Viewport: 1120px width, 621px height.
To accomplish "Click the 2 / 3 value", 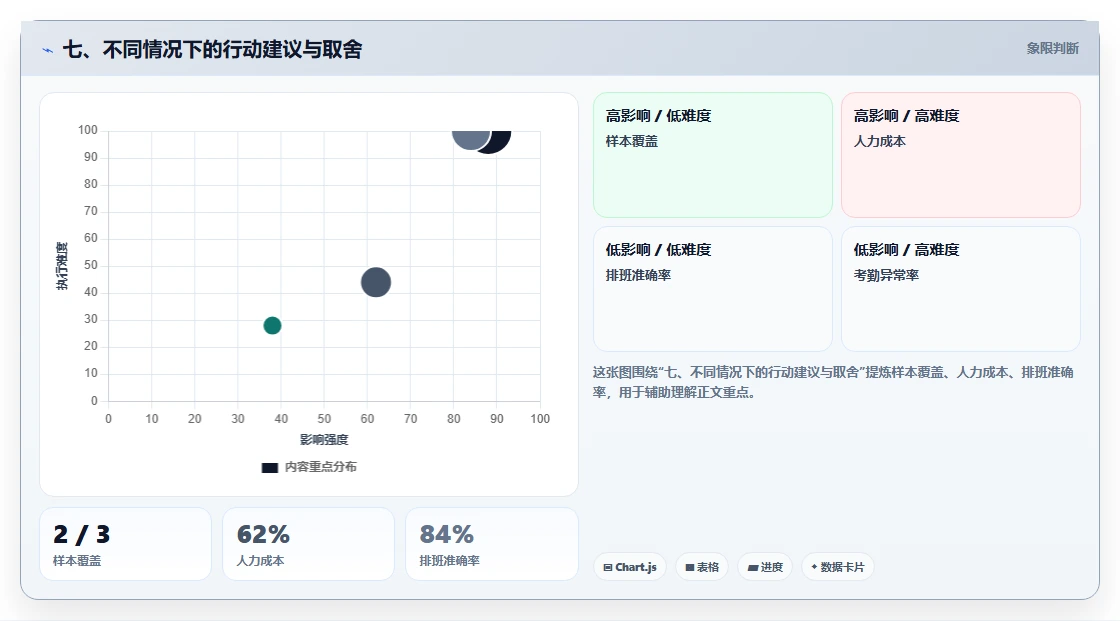I will pyautogui.click(x=81, y=534).
